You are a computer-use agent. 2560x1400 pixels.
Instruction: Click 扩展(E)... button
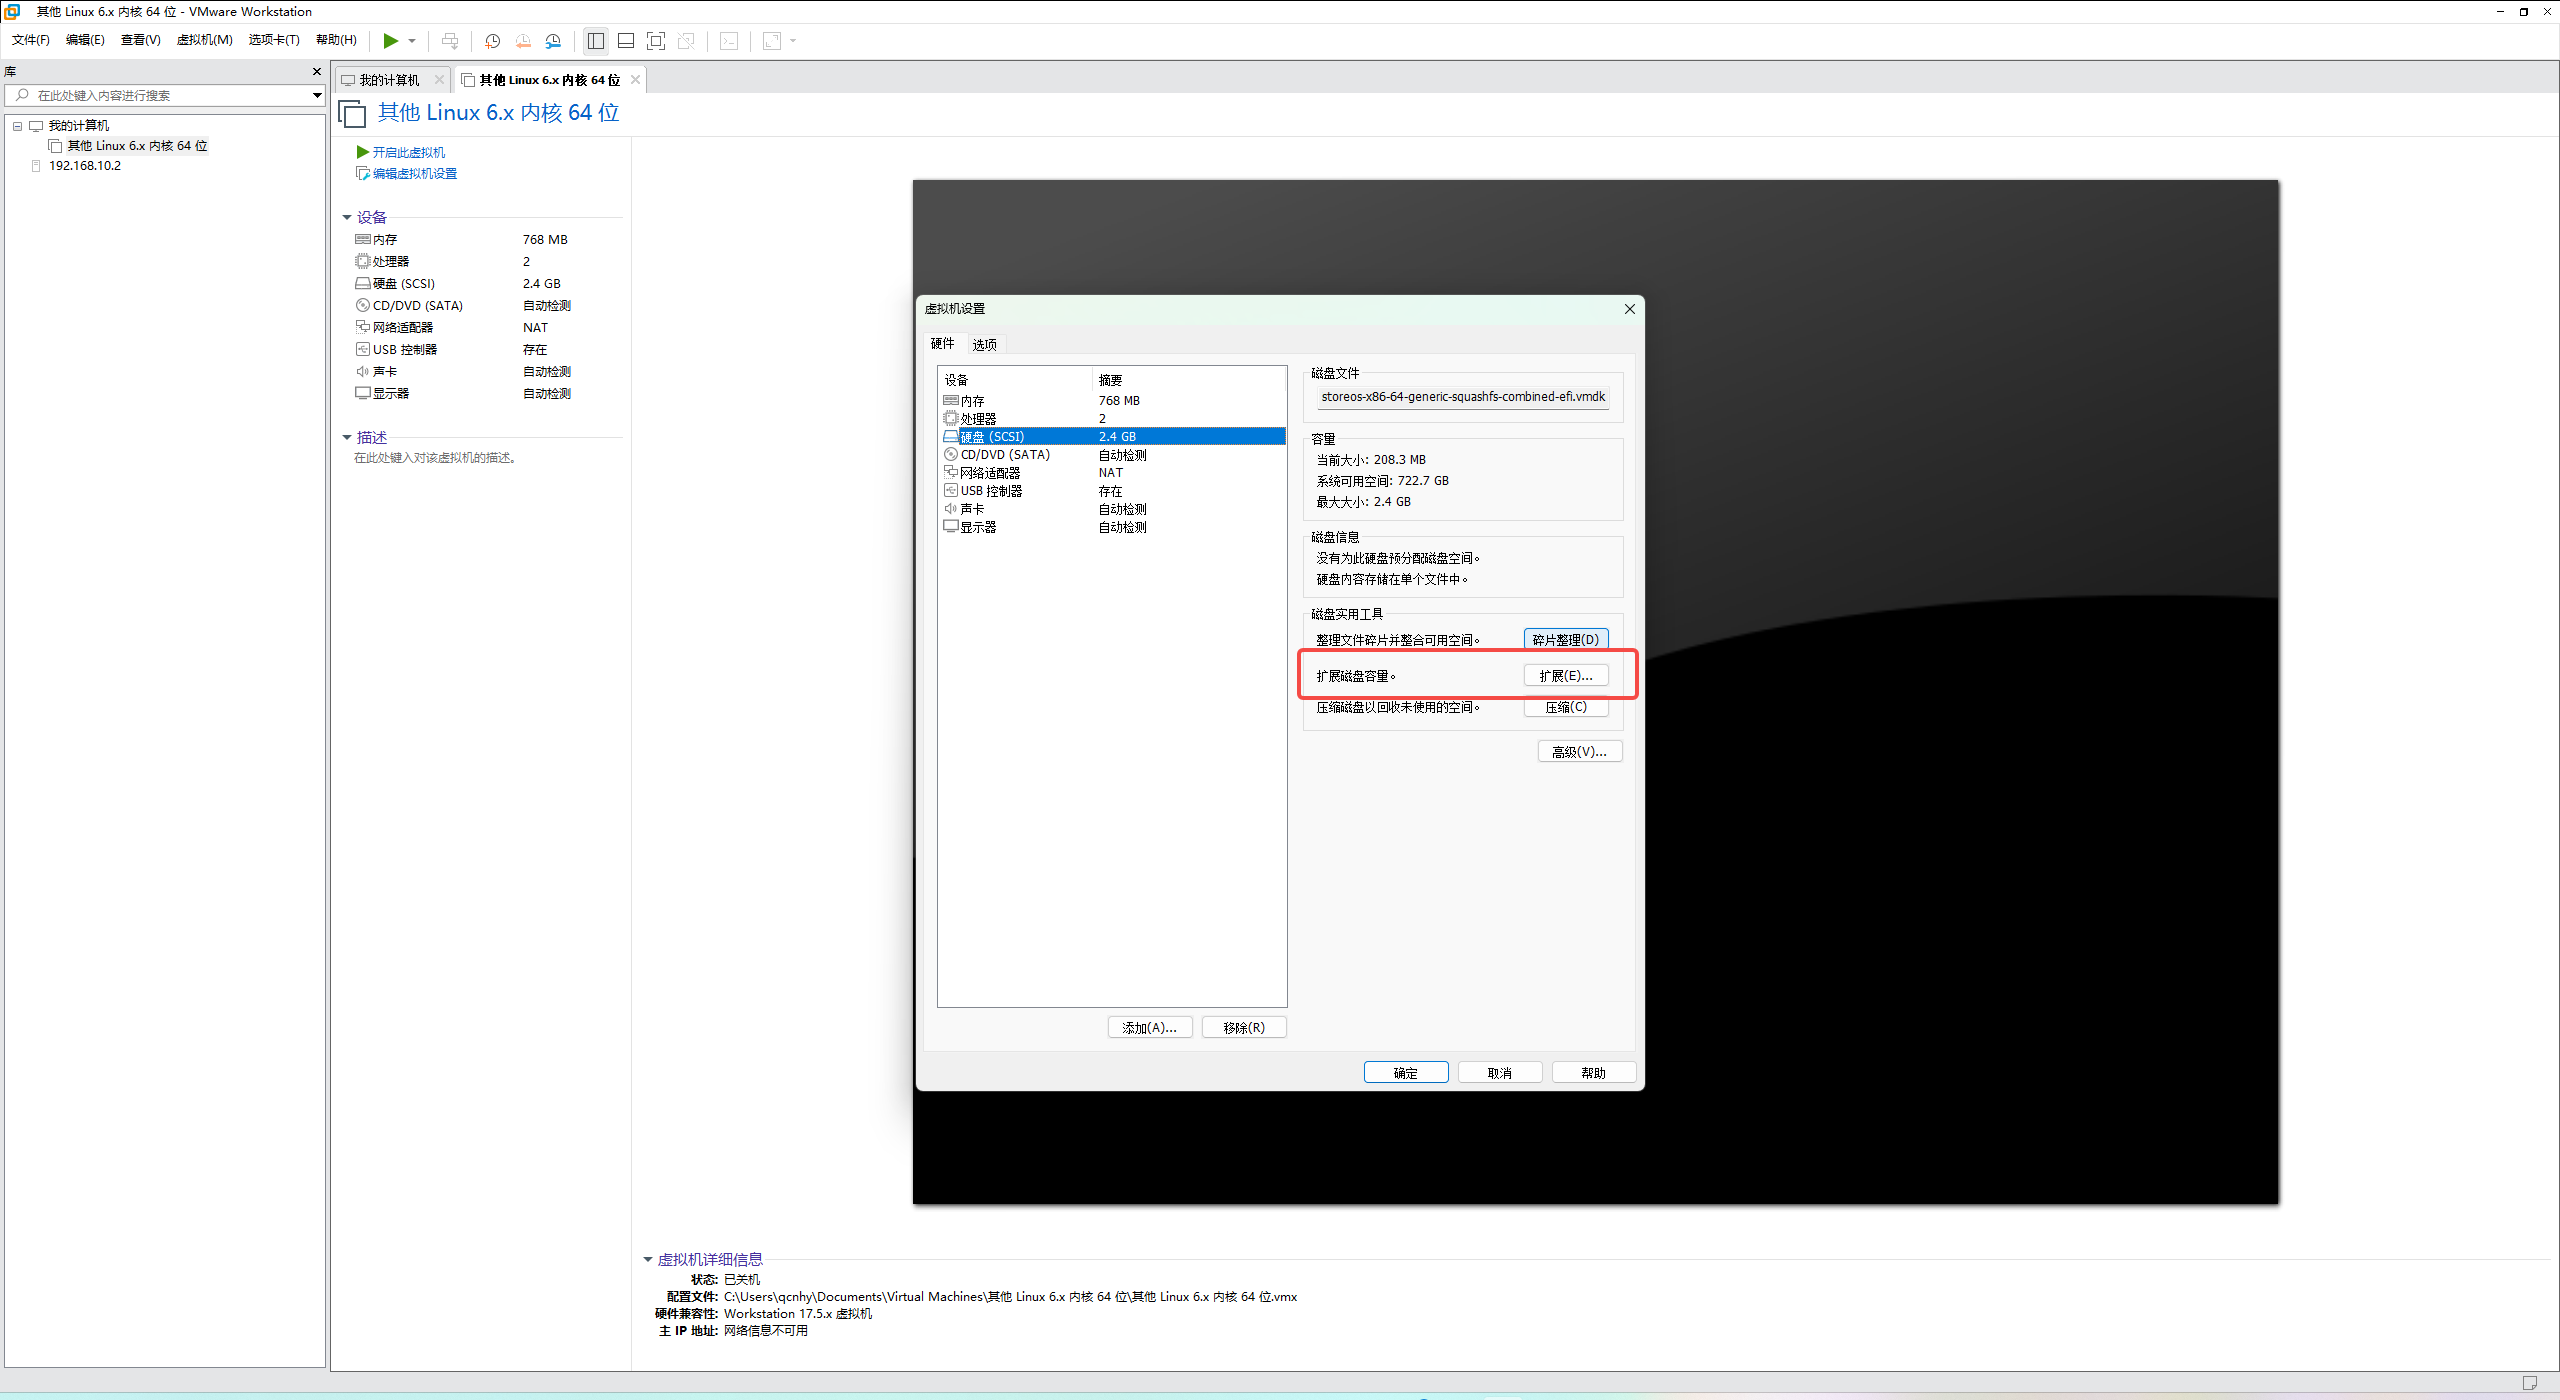point(1565,676)
